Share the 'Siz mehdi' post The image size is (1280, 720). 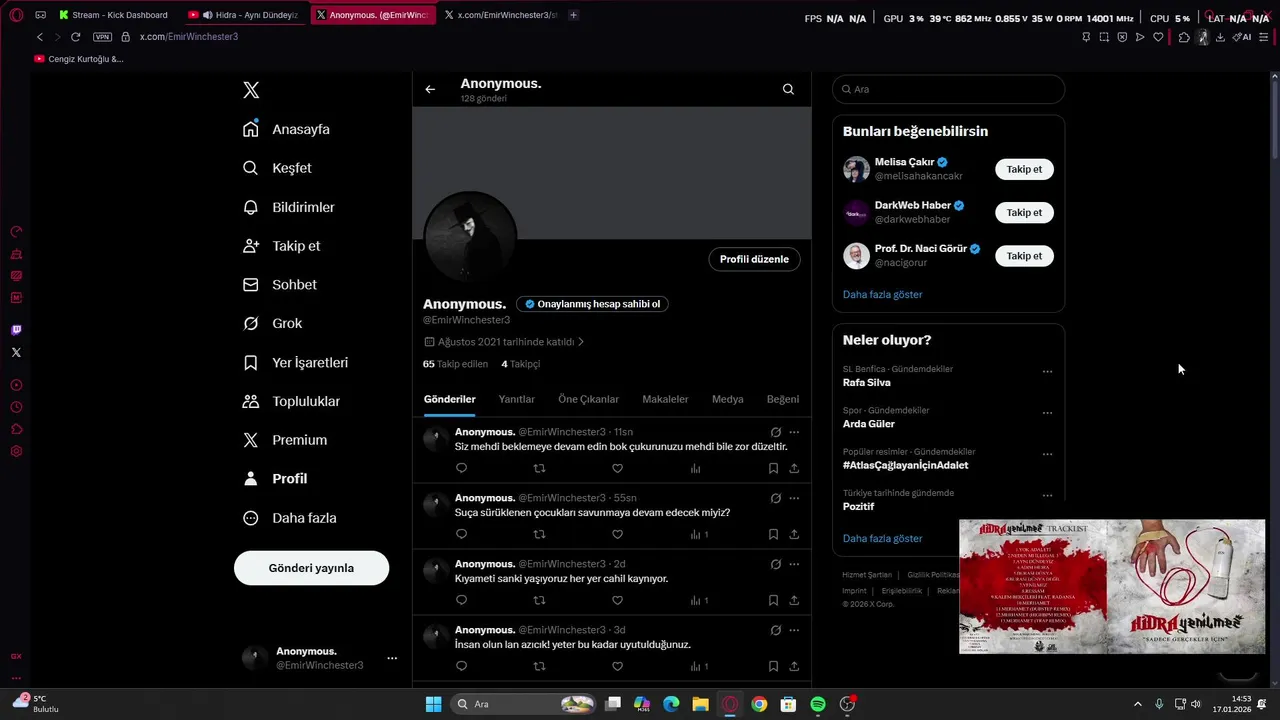pos(794,468)
